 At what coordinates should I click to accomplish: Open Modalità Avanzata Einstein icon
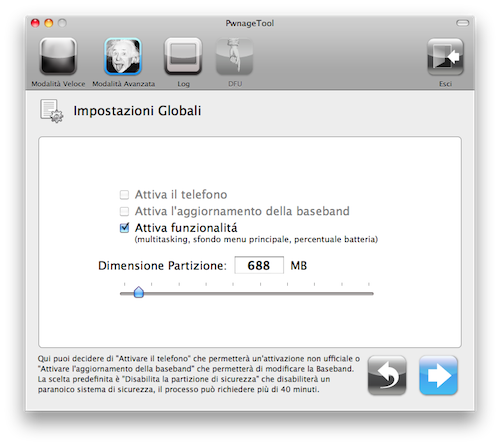click(x=123, y=56)
